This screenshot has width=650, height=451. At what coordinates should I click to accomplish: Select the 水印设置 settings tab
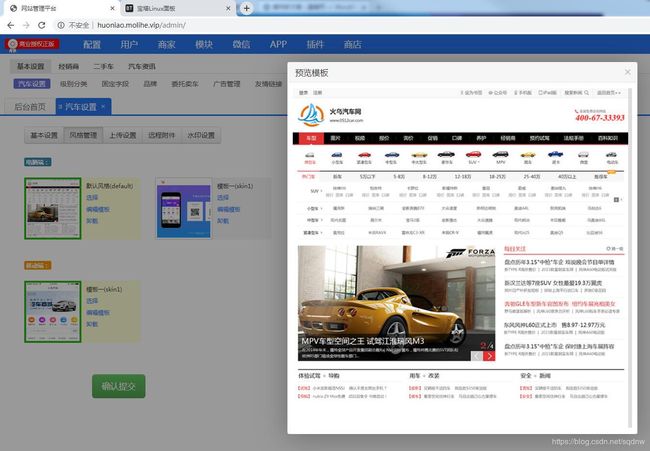click(x=201, y=135)
